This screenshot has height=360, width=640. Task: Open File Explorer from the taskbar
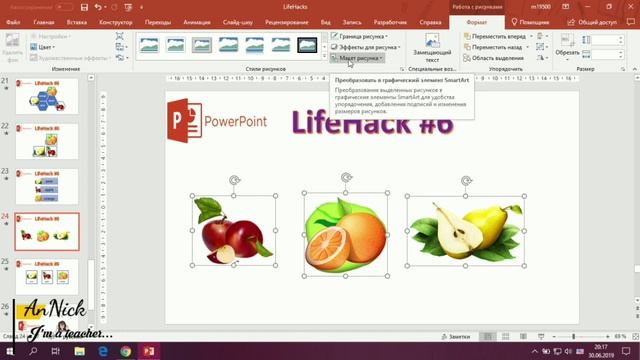point(80,351)
